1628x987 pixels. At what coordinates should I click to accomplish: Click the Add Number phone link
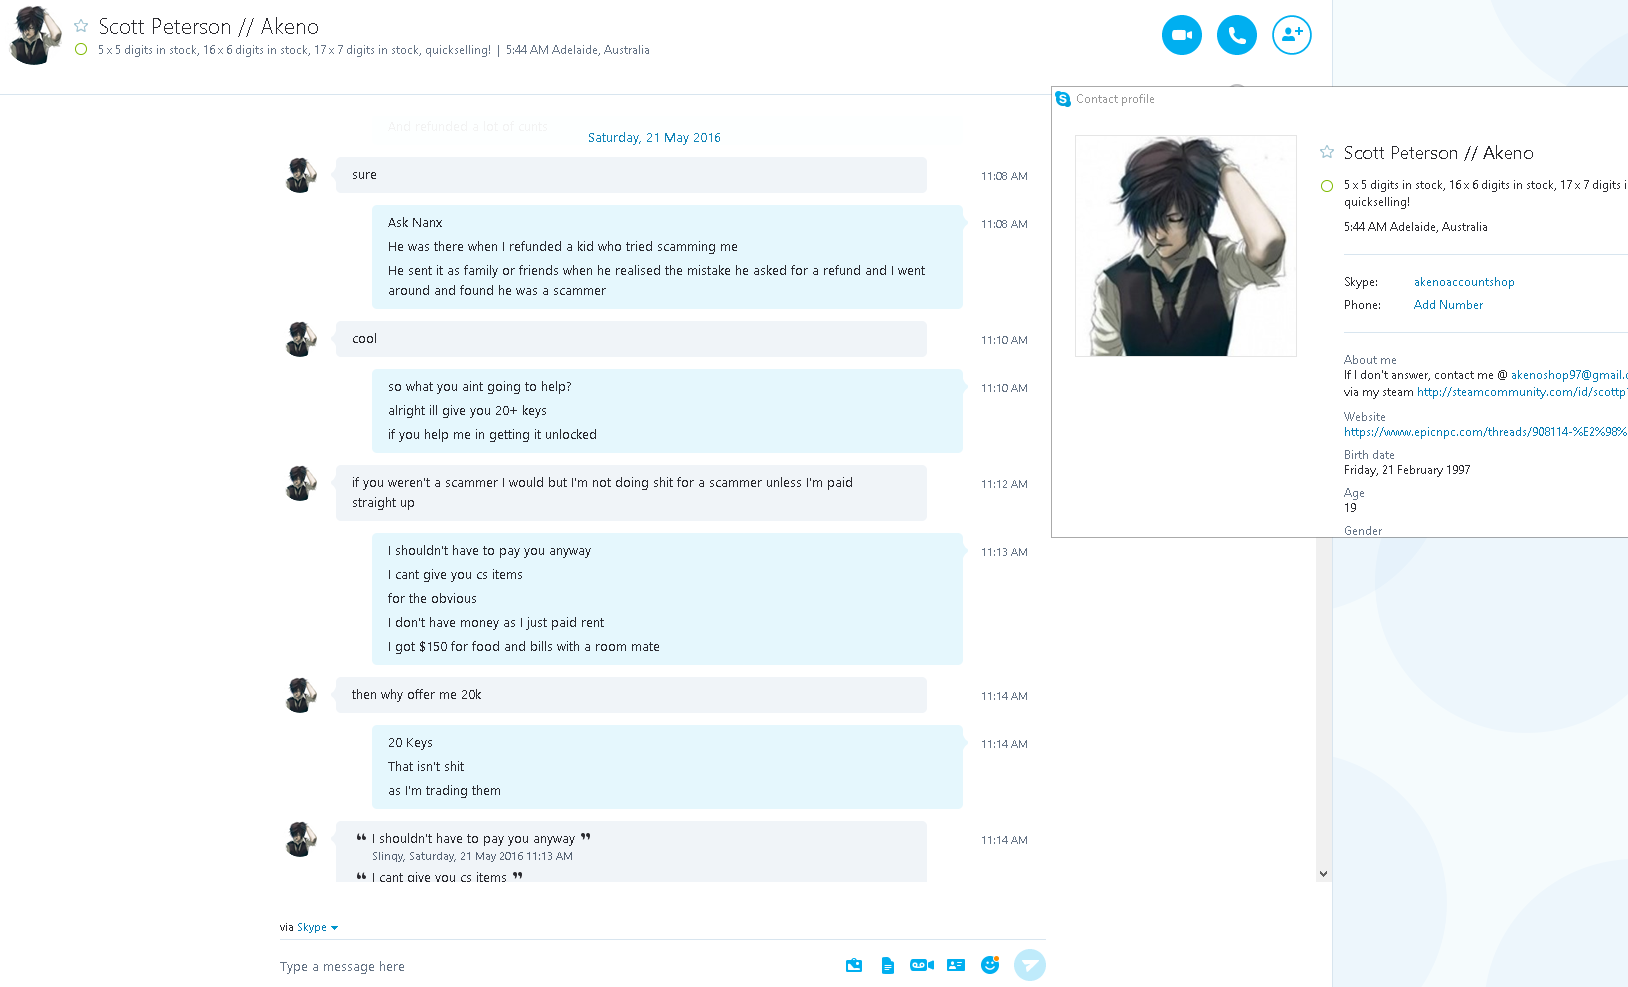[1448, 305]
